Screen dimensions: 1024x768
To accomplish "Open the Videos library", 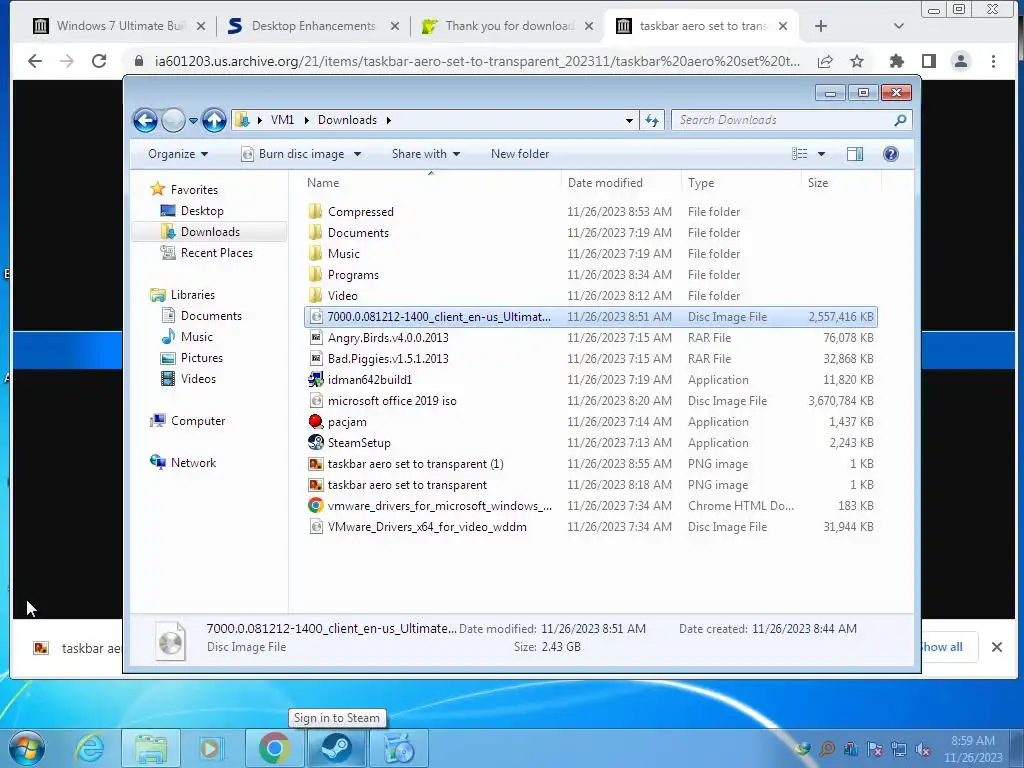I will tap(198, 379).
